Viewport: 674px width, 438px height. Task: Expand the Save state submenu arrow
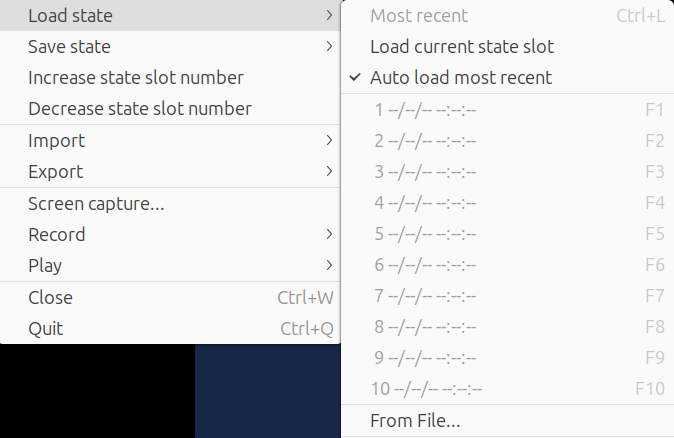click(329, 46)
